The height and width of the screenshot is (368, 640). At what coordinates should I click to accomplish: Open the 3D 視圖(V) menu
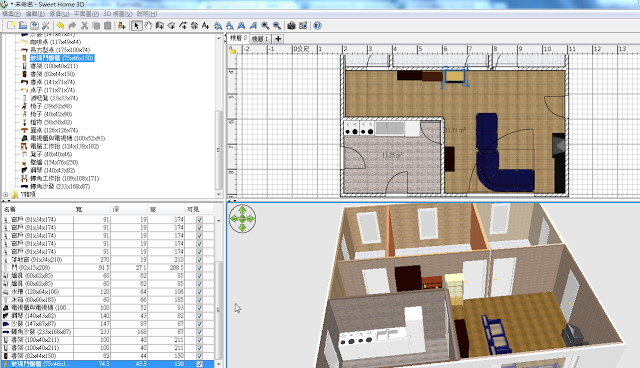point(118,14)
